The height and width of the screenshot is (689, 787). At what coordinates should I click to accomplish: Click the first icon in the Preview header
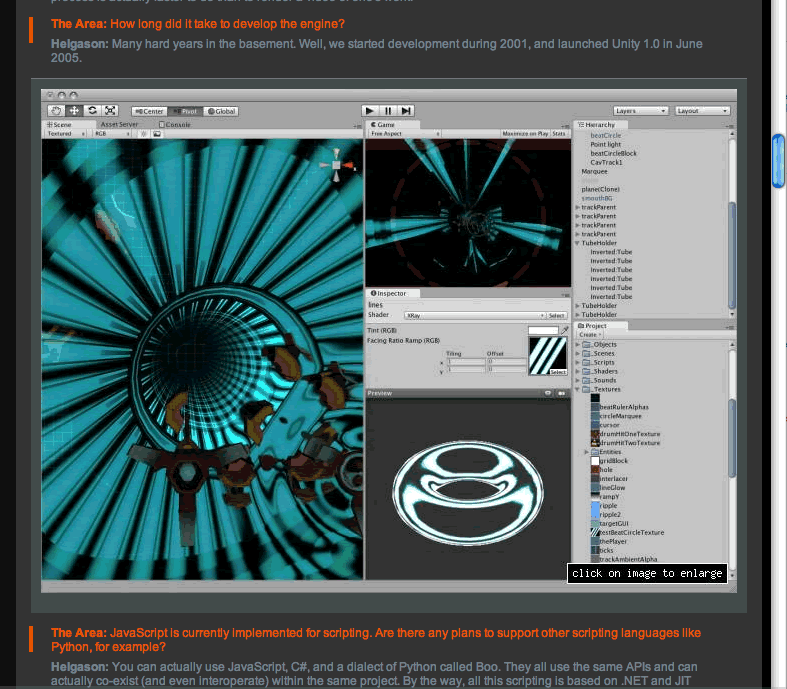(548, 393)
